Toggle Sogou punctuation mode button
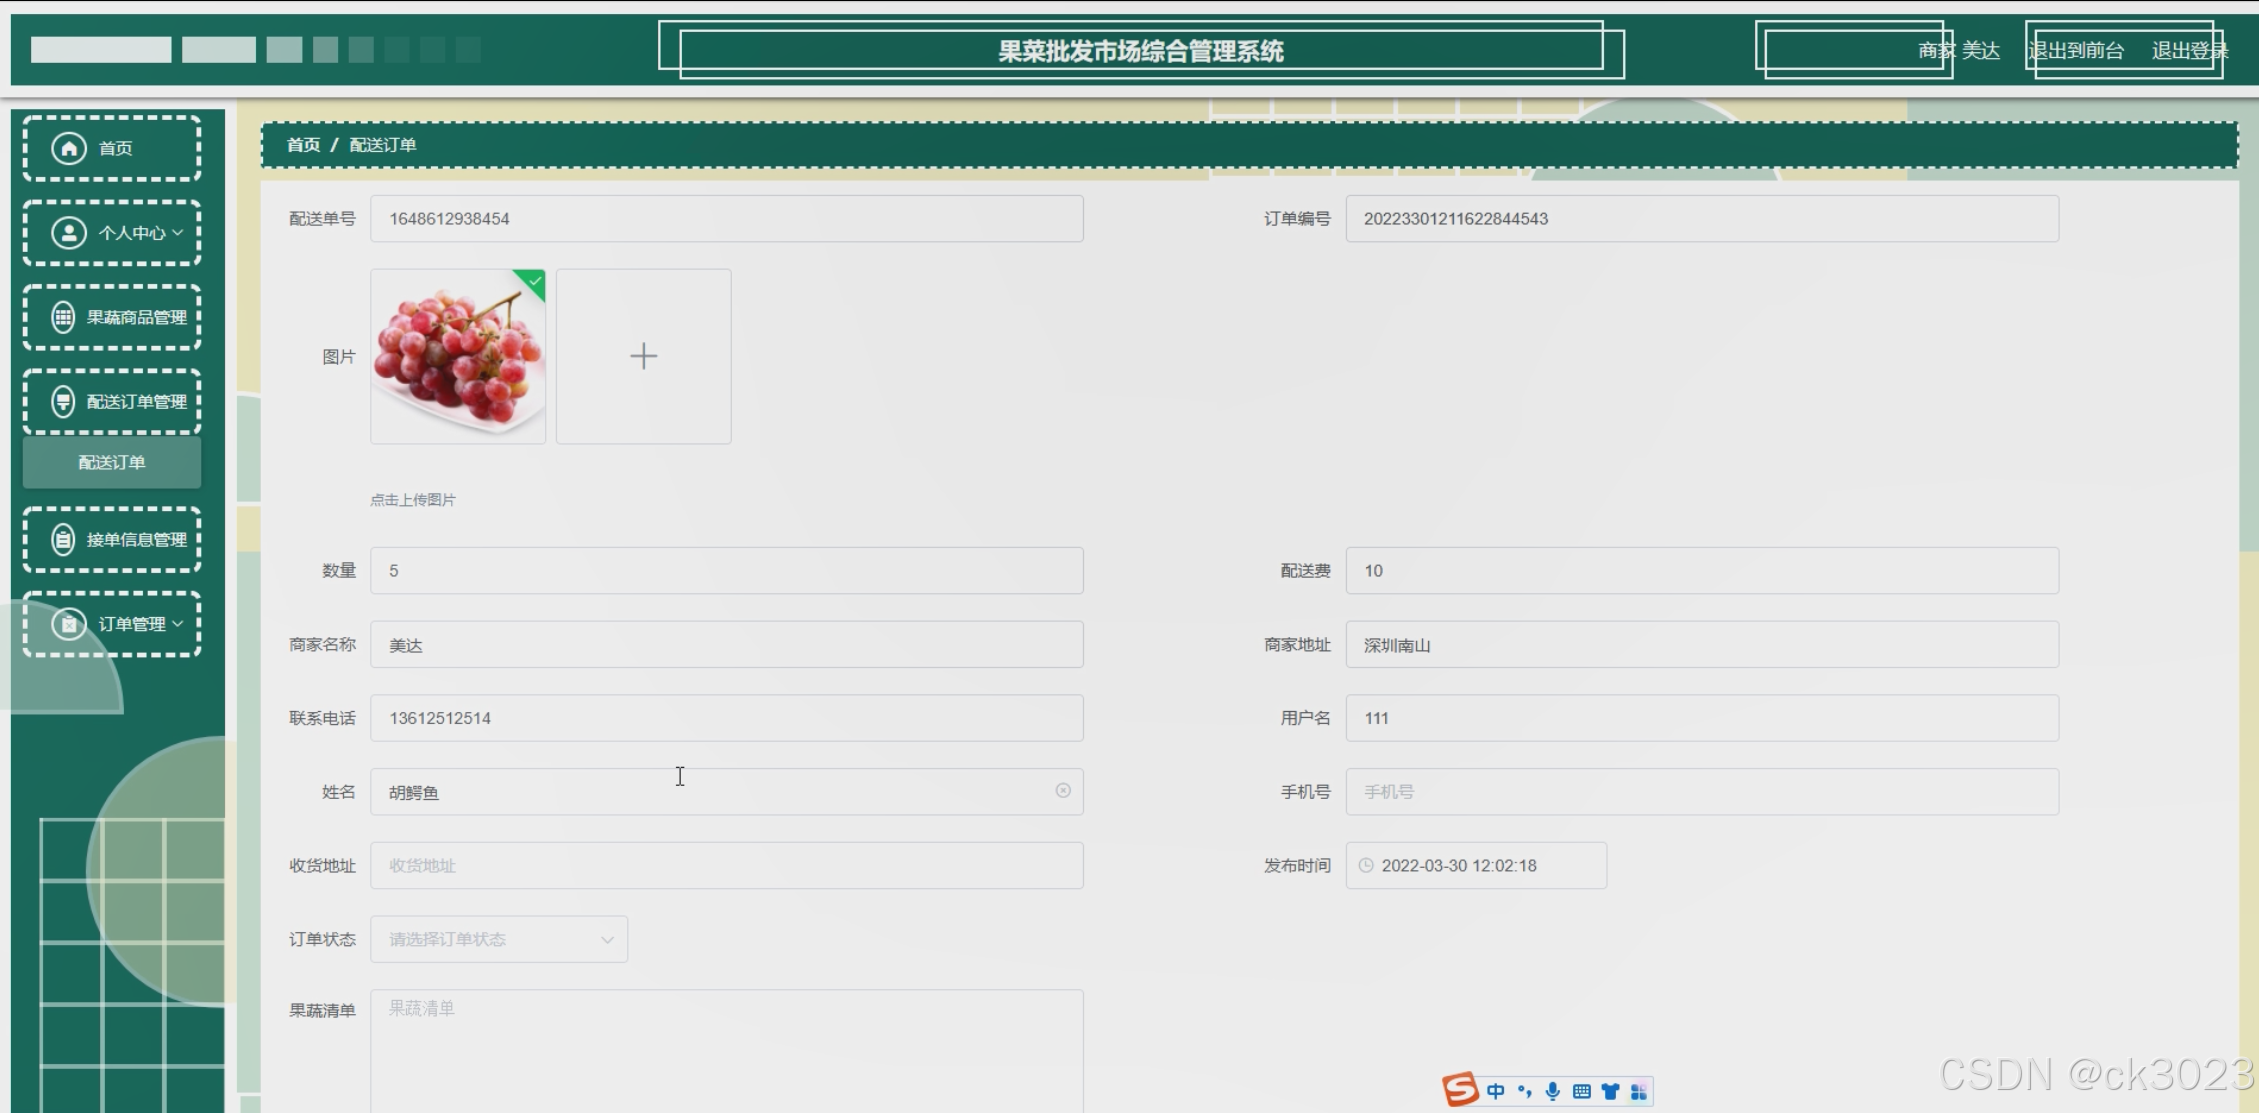 tap(1524, 1091)
